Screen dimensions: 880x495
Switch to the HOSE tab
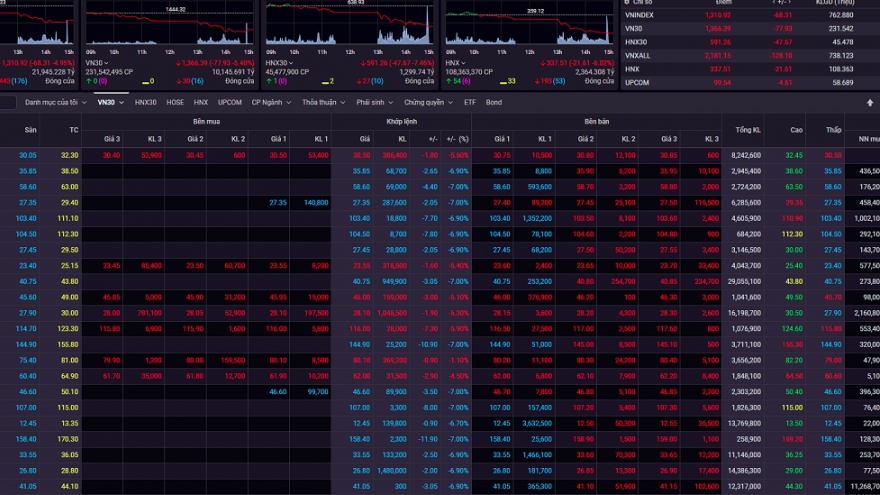[x=175, y=102]
